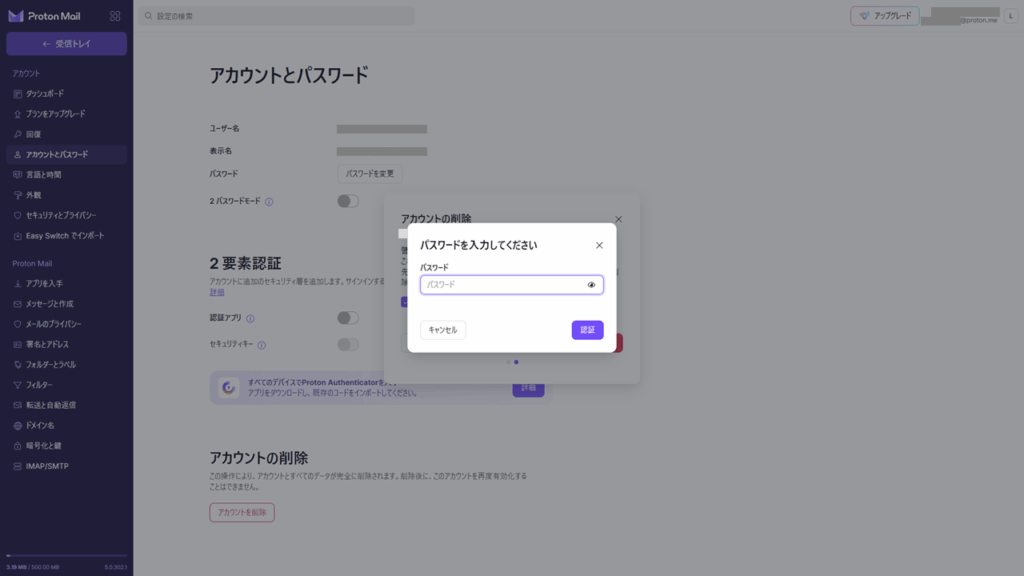Select IMAP/SMTP in the sidebar
Image resolution: width=1024 pixels, height=576 pixels.
click(47, 466)
